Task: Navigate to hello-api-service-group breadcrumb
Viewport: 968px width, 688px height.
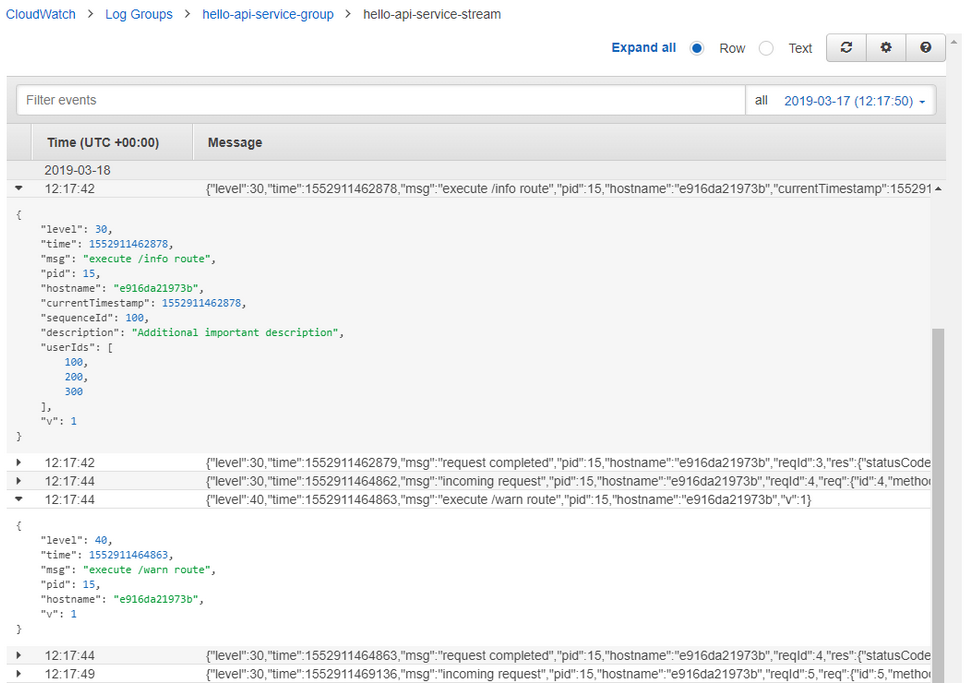Action: click(x=268, y=15)
